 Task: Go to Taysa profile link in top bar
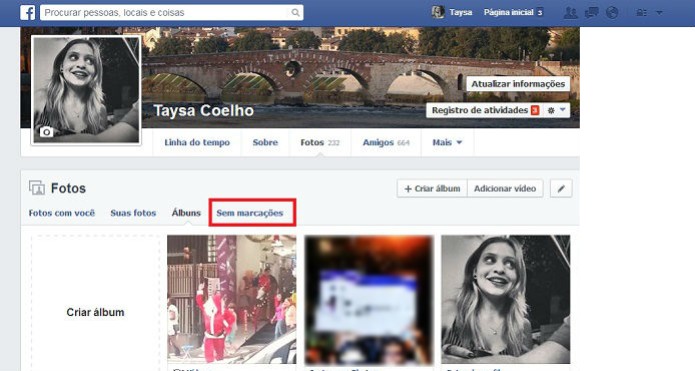click(461, 12)
